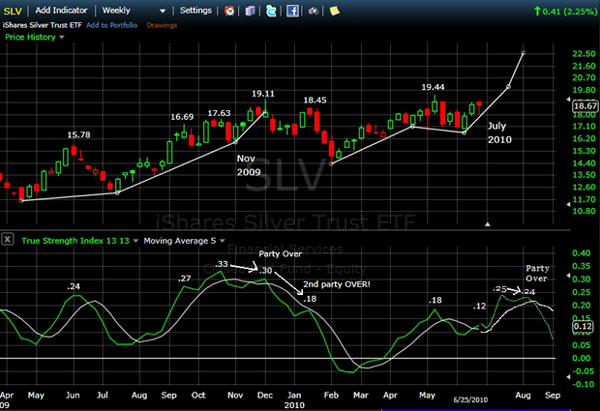This screenshot has height=411, width=600.
Task: Click the 0.12 indicator value label
Action: [x=583, y=326]
